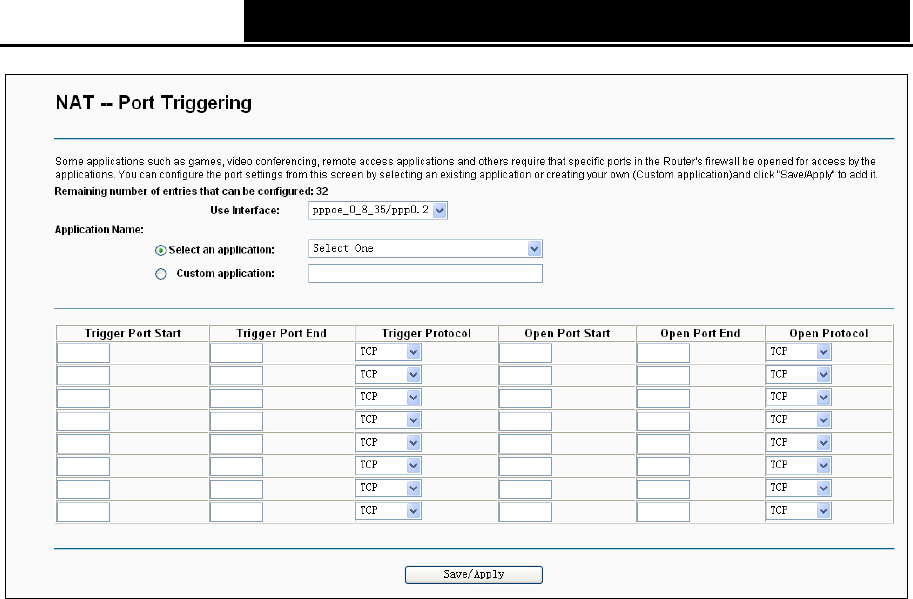Click sixth row Trigger Port End field
Viewport: 913px width, 599px height.
pos(236,466)
